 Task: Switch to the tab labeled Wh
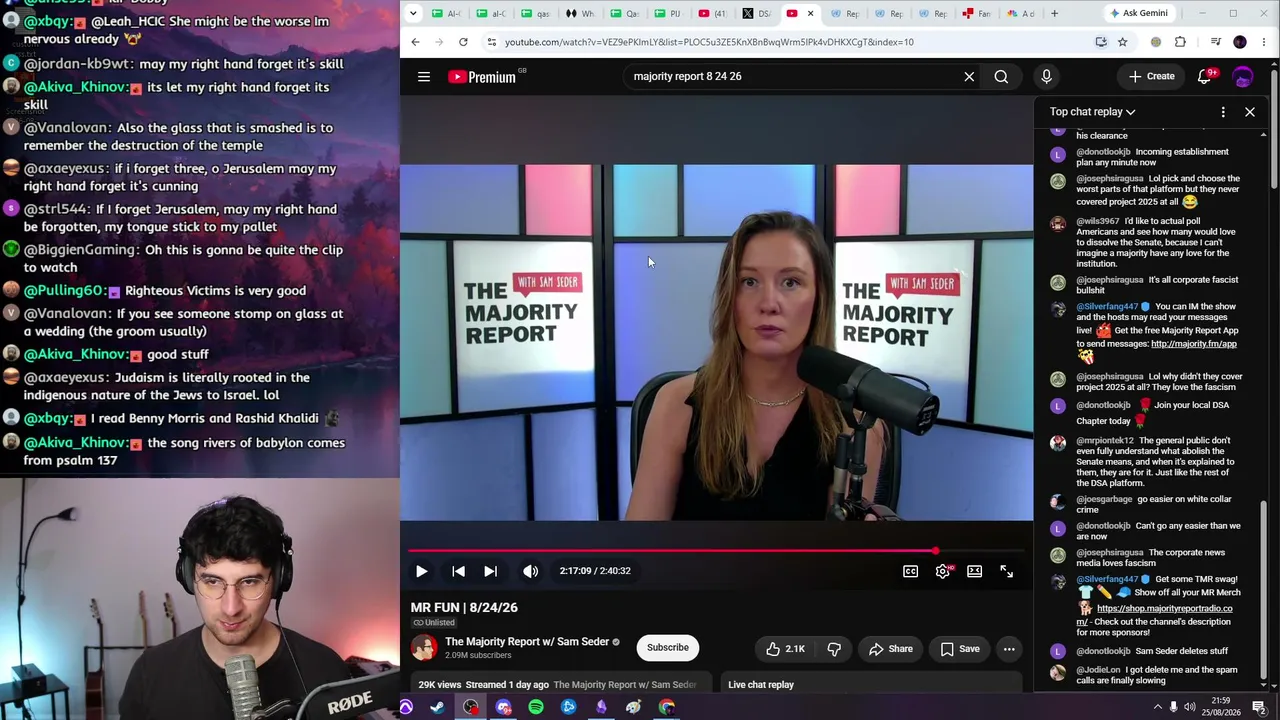pos(580,13)
